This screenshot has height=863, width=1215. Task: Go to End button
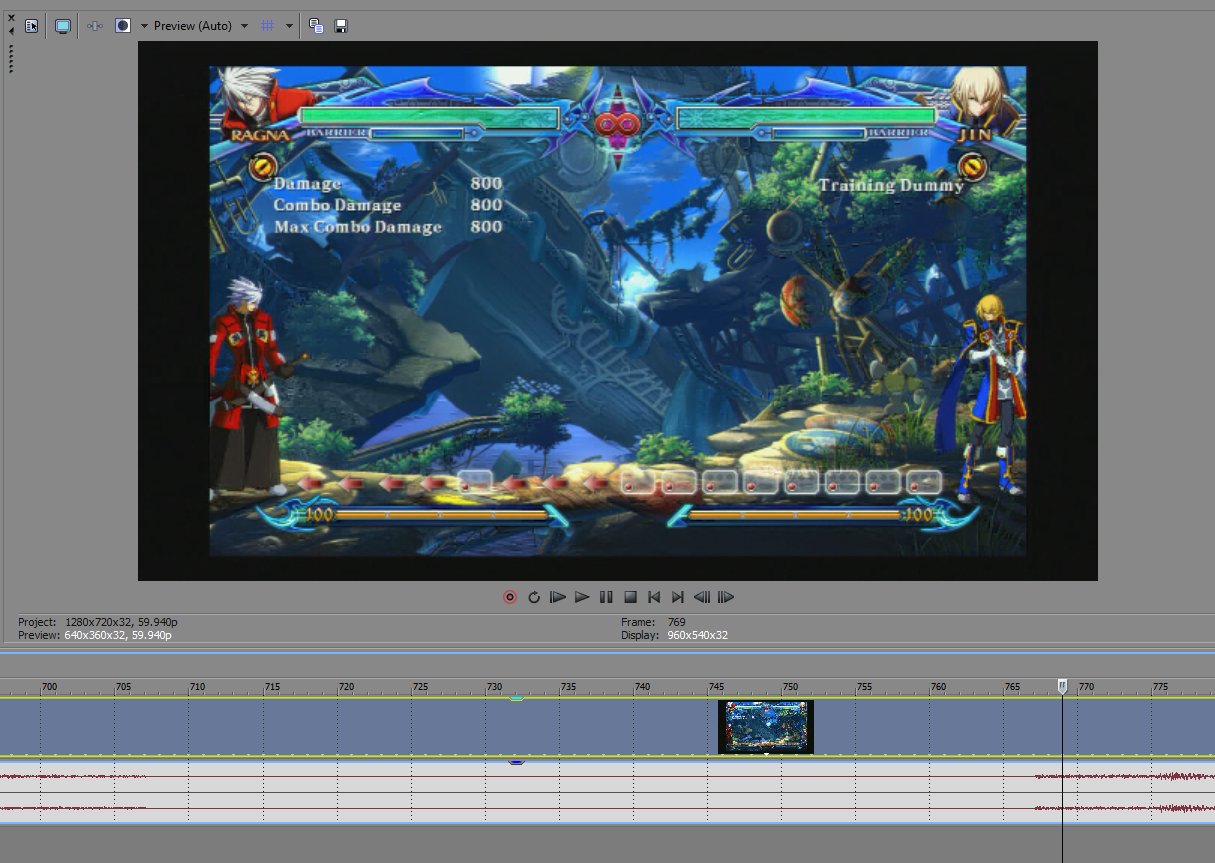678,597
